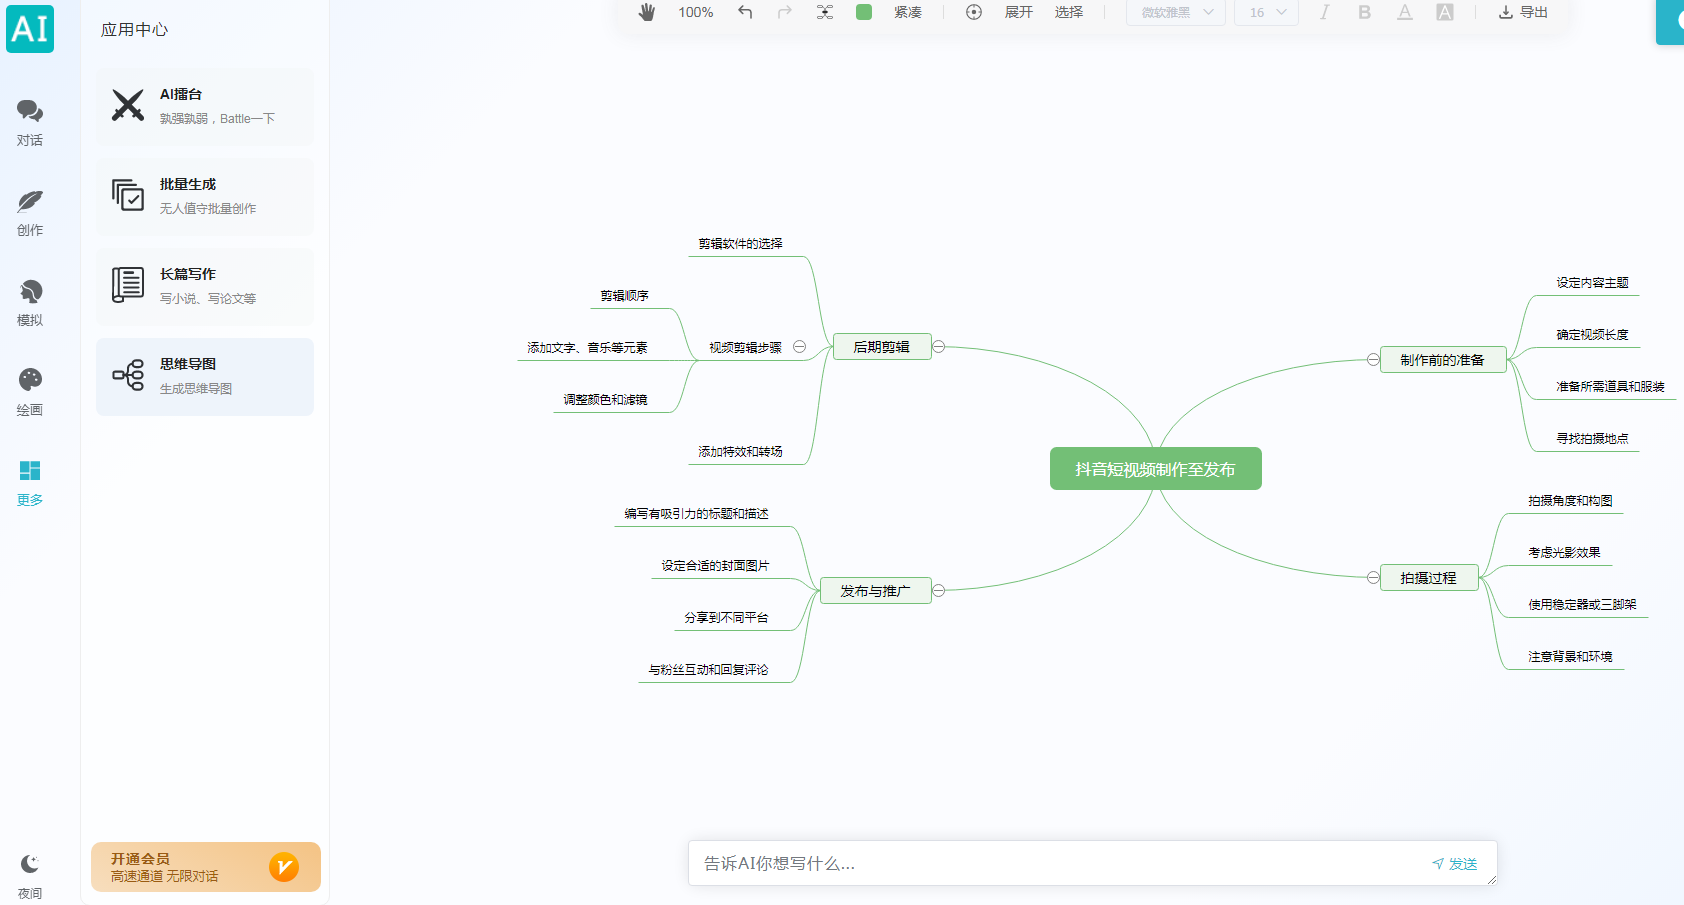Select the 发布与推广 node

pos(876,591)
